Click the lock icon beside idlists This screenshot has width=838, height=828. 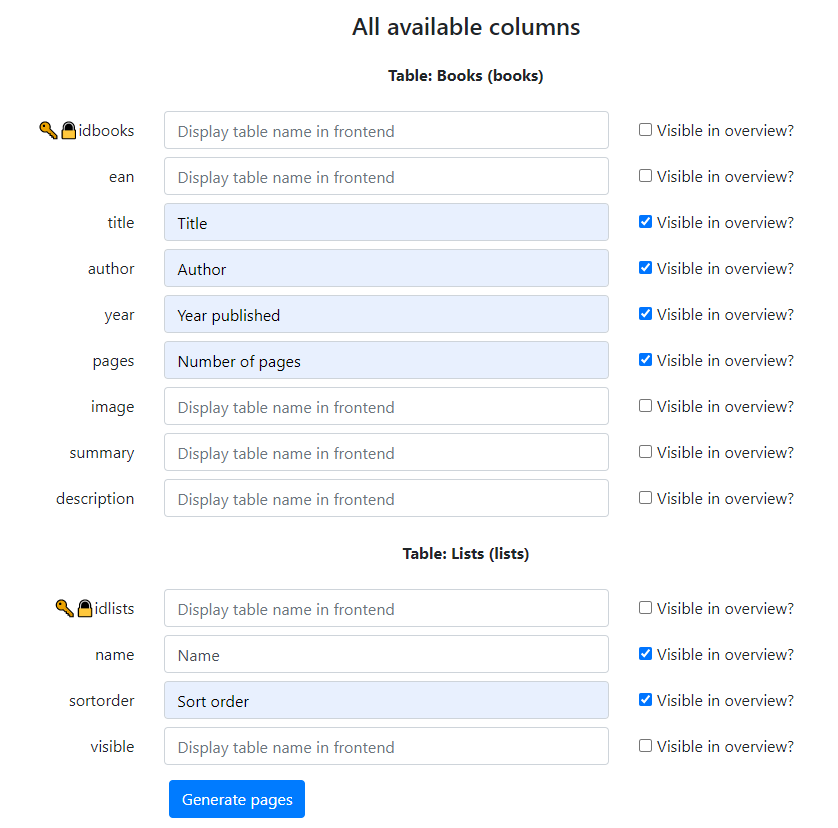pyautogui.click(x=85, y=608)
